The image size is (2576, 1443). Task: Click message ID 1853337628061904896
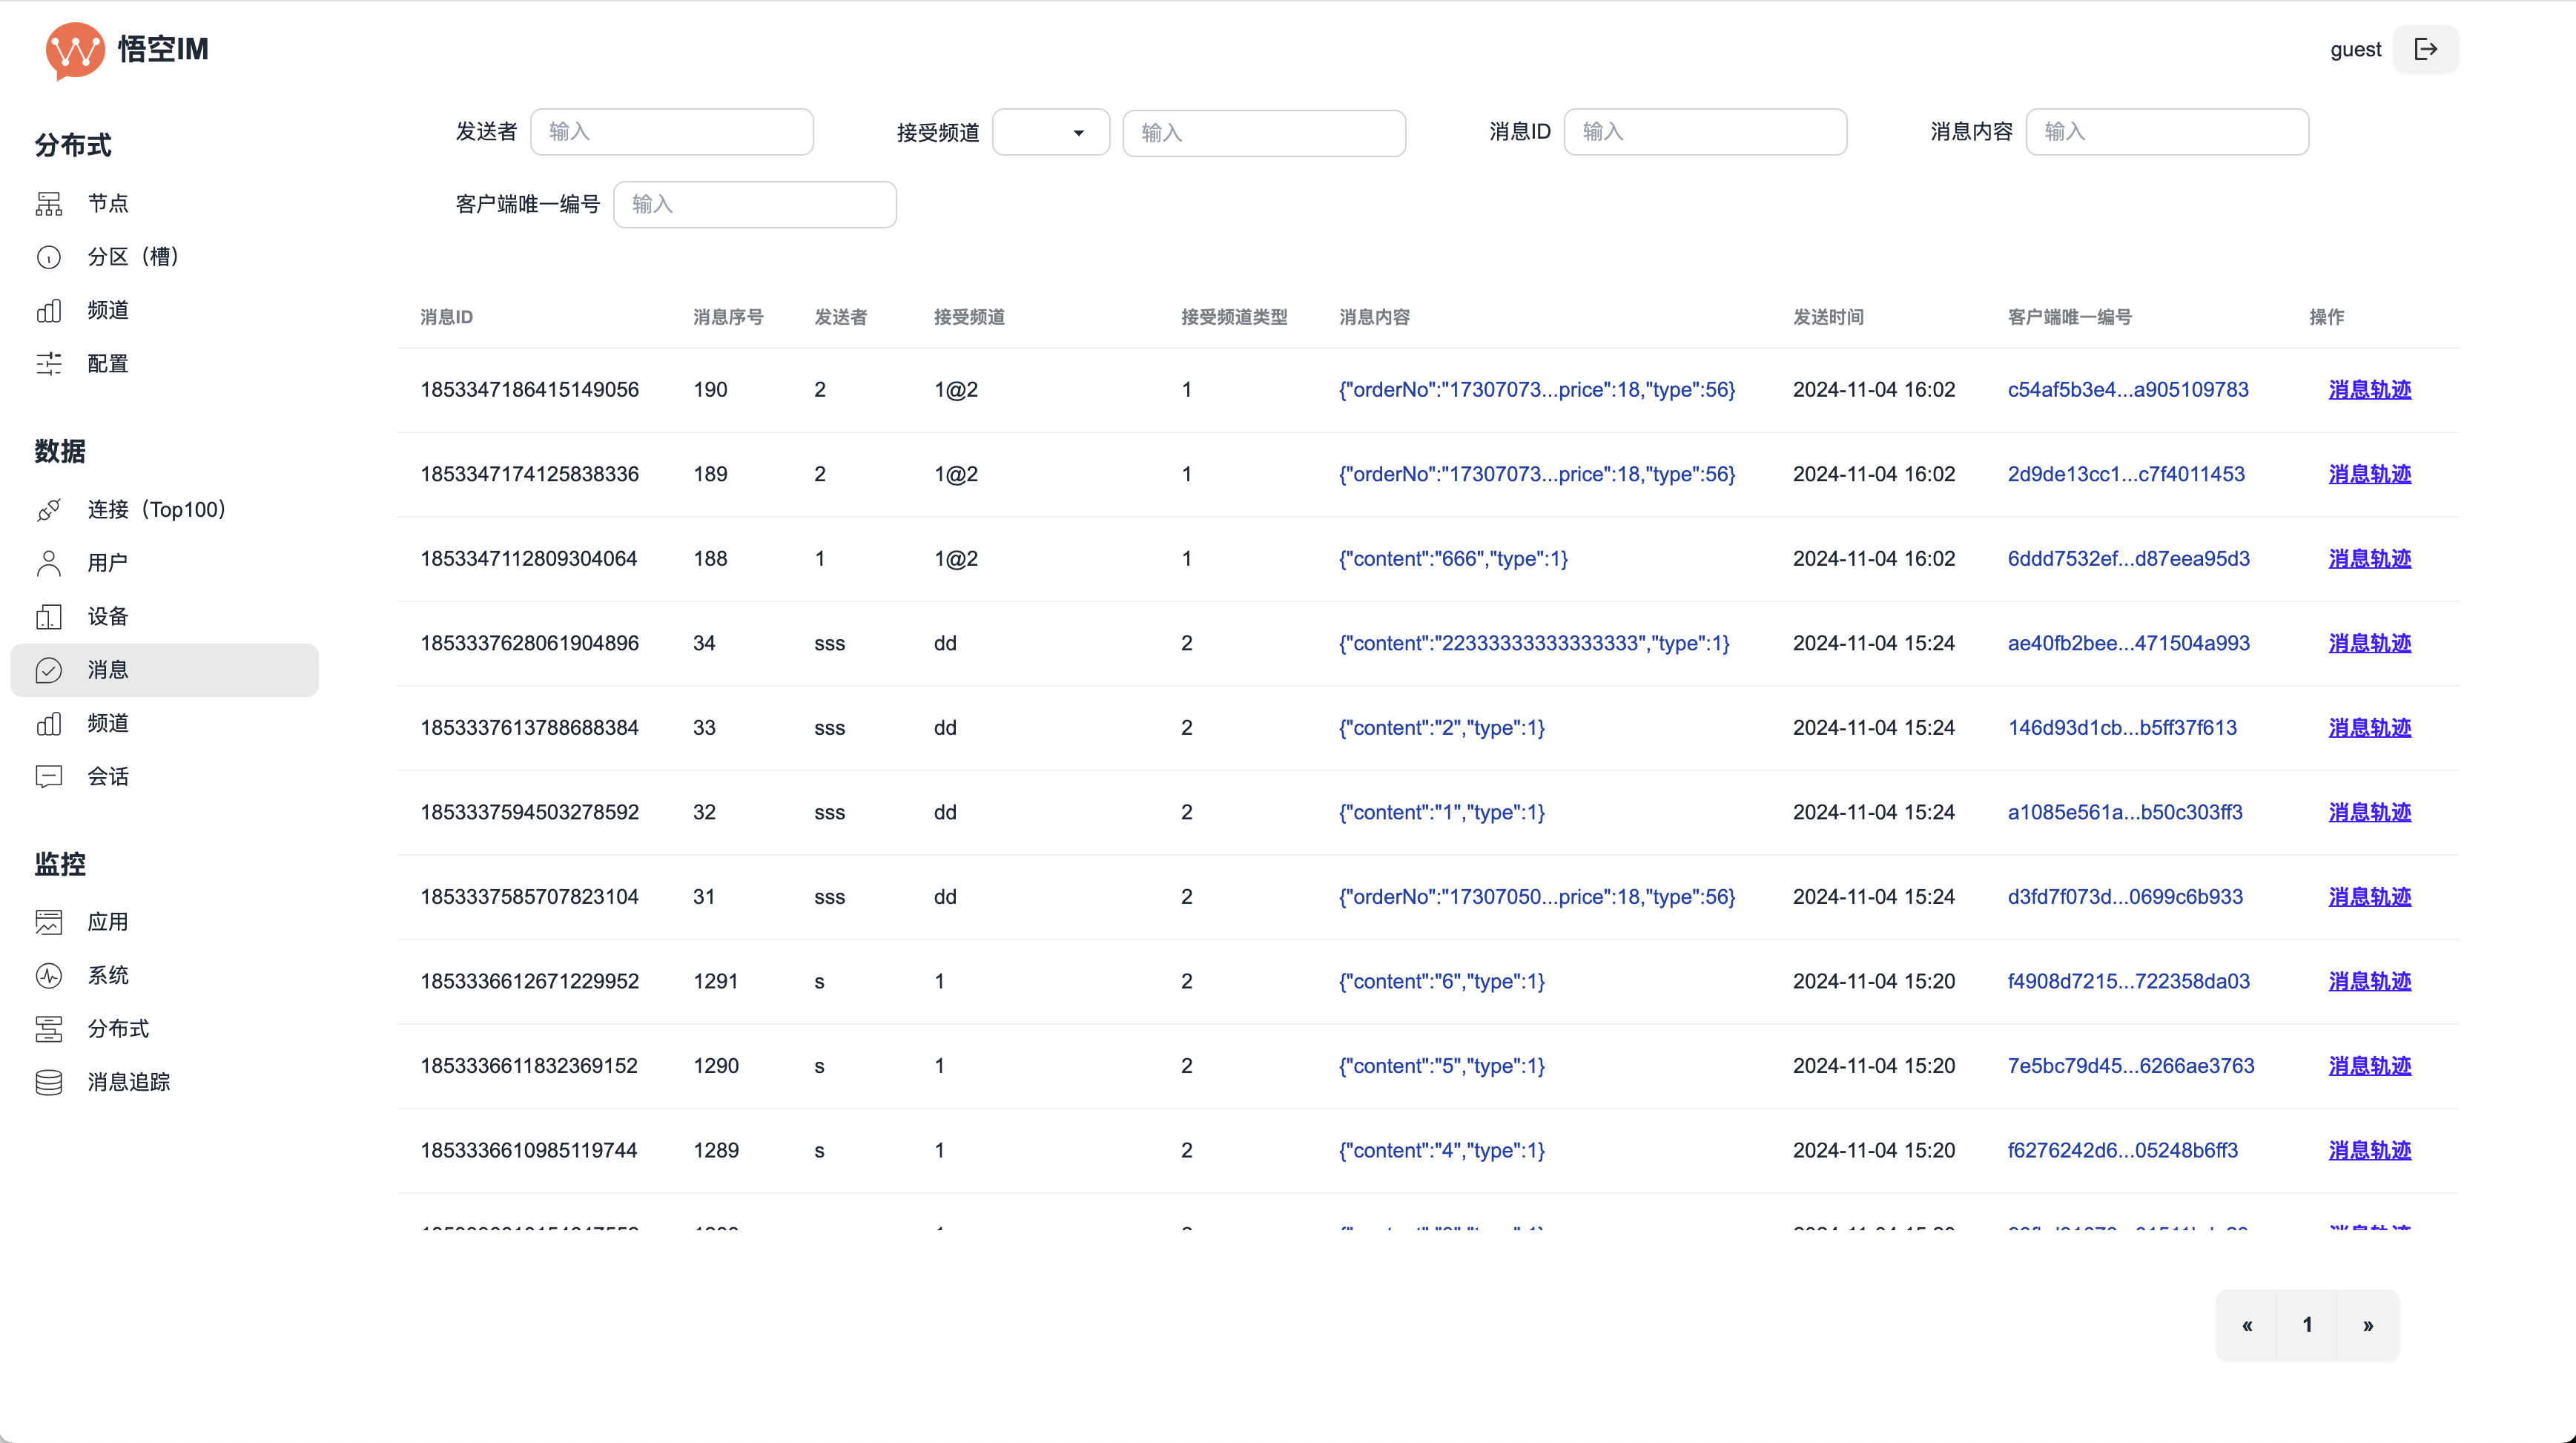tap(529, 643)
